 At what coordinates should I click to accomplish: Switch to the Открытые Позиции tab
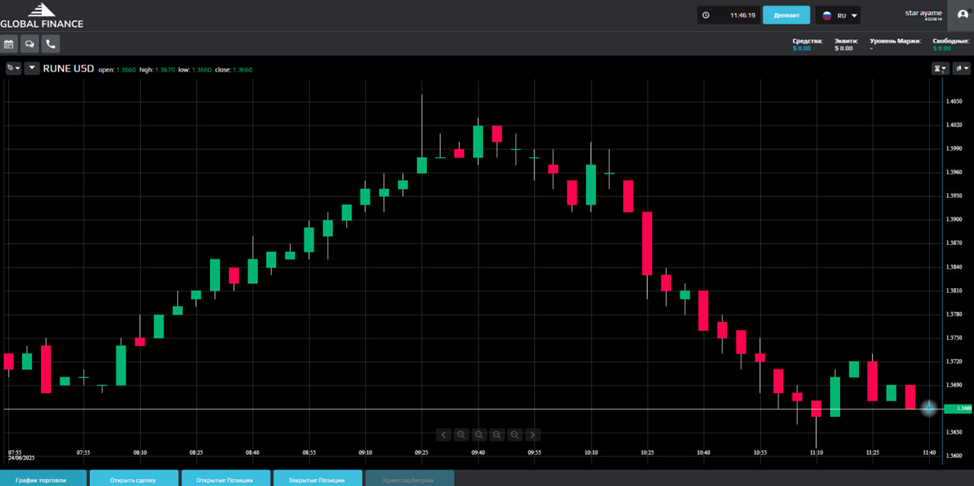(225, 480)
